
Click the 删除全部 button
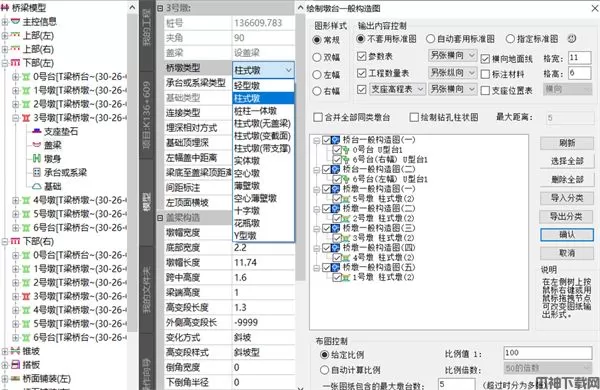[x=567, y=179]
